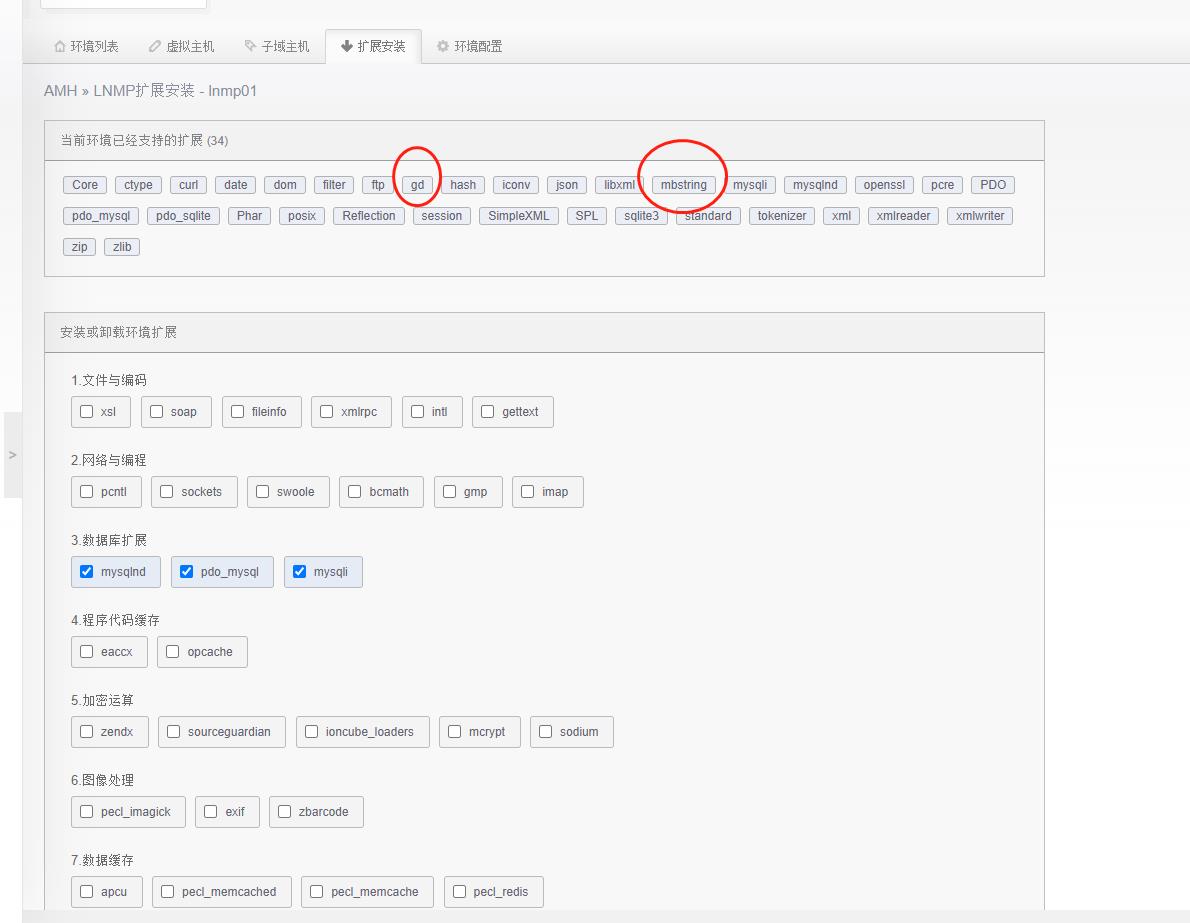The width and height of the screenshot is (1190, 923).
Task: Uncheck the mysqlnd extension
Action: tap(87, 572)
